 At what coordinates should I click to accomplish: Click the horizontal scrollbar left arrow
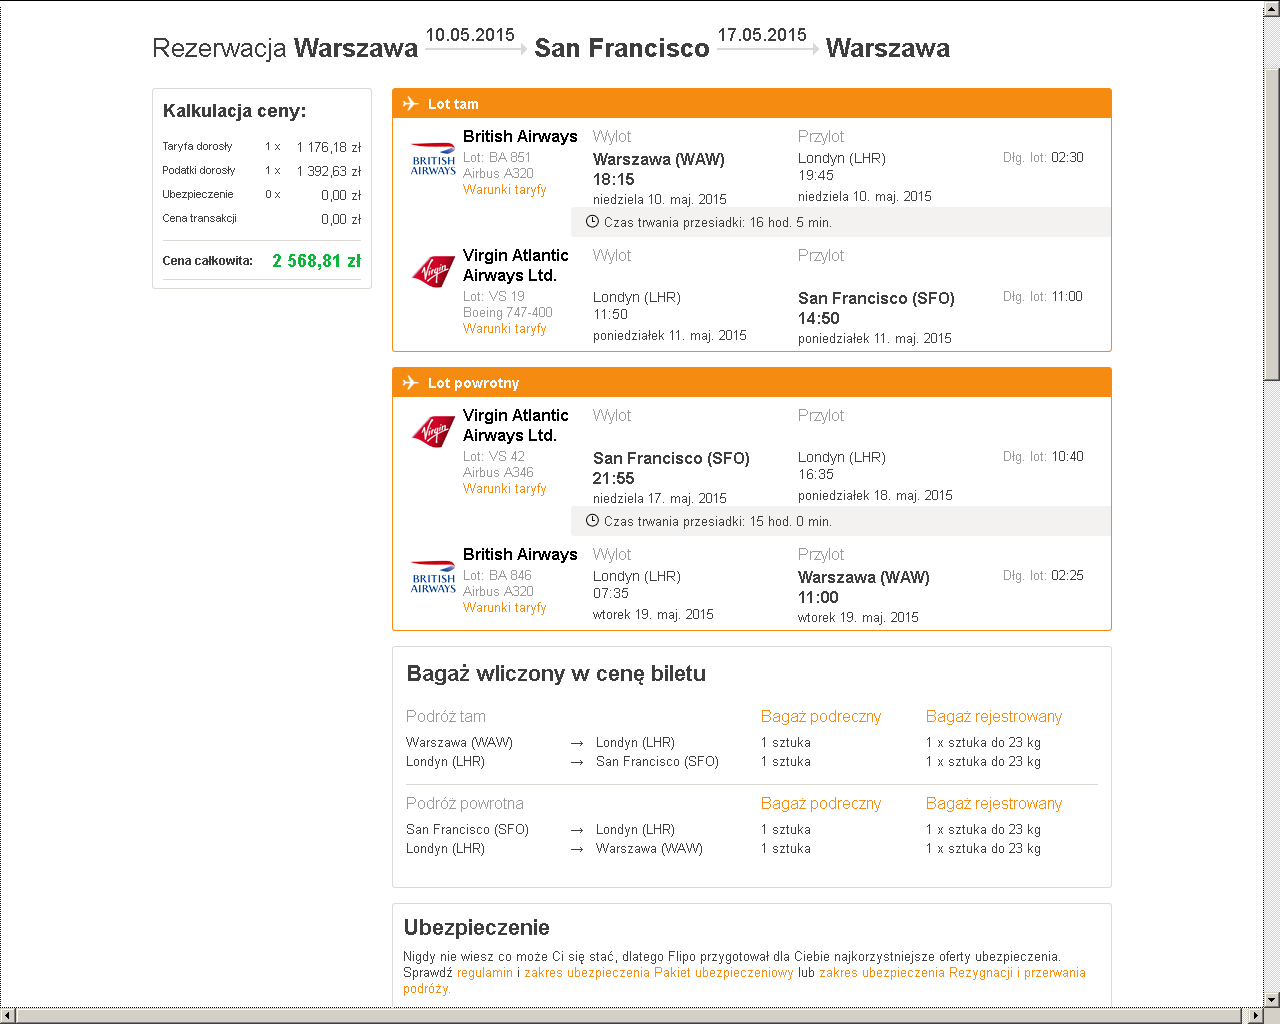tap(8, 1015)
